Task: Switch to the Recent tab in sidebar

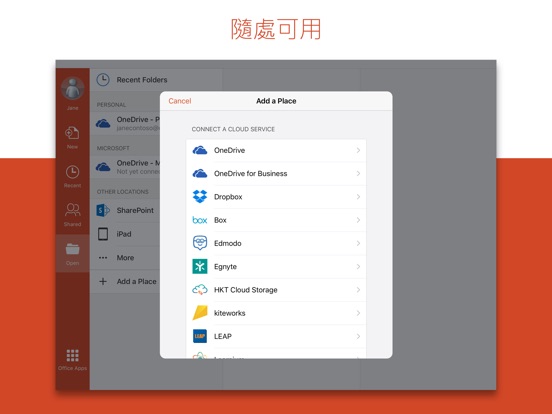Action: (72, 176)
